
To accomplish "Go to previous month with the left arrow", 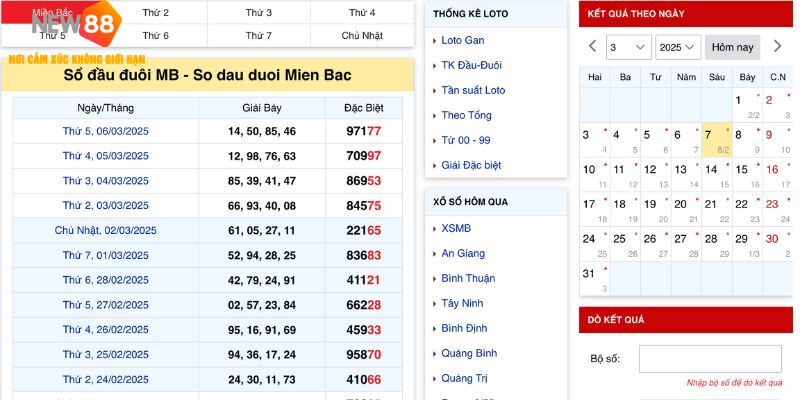I will 593,47.
